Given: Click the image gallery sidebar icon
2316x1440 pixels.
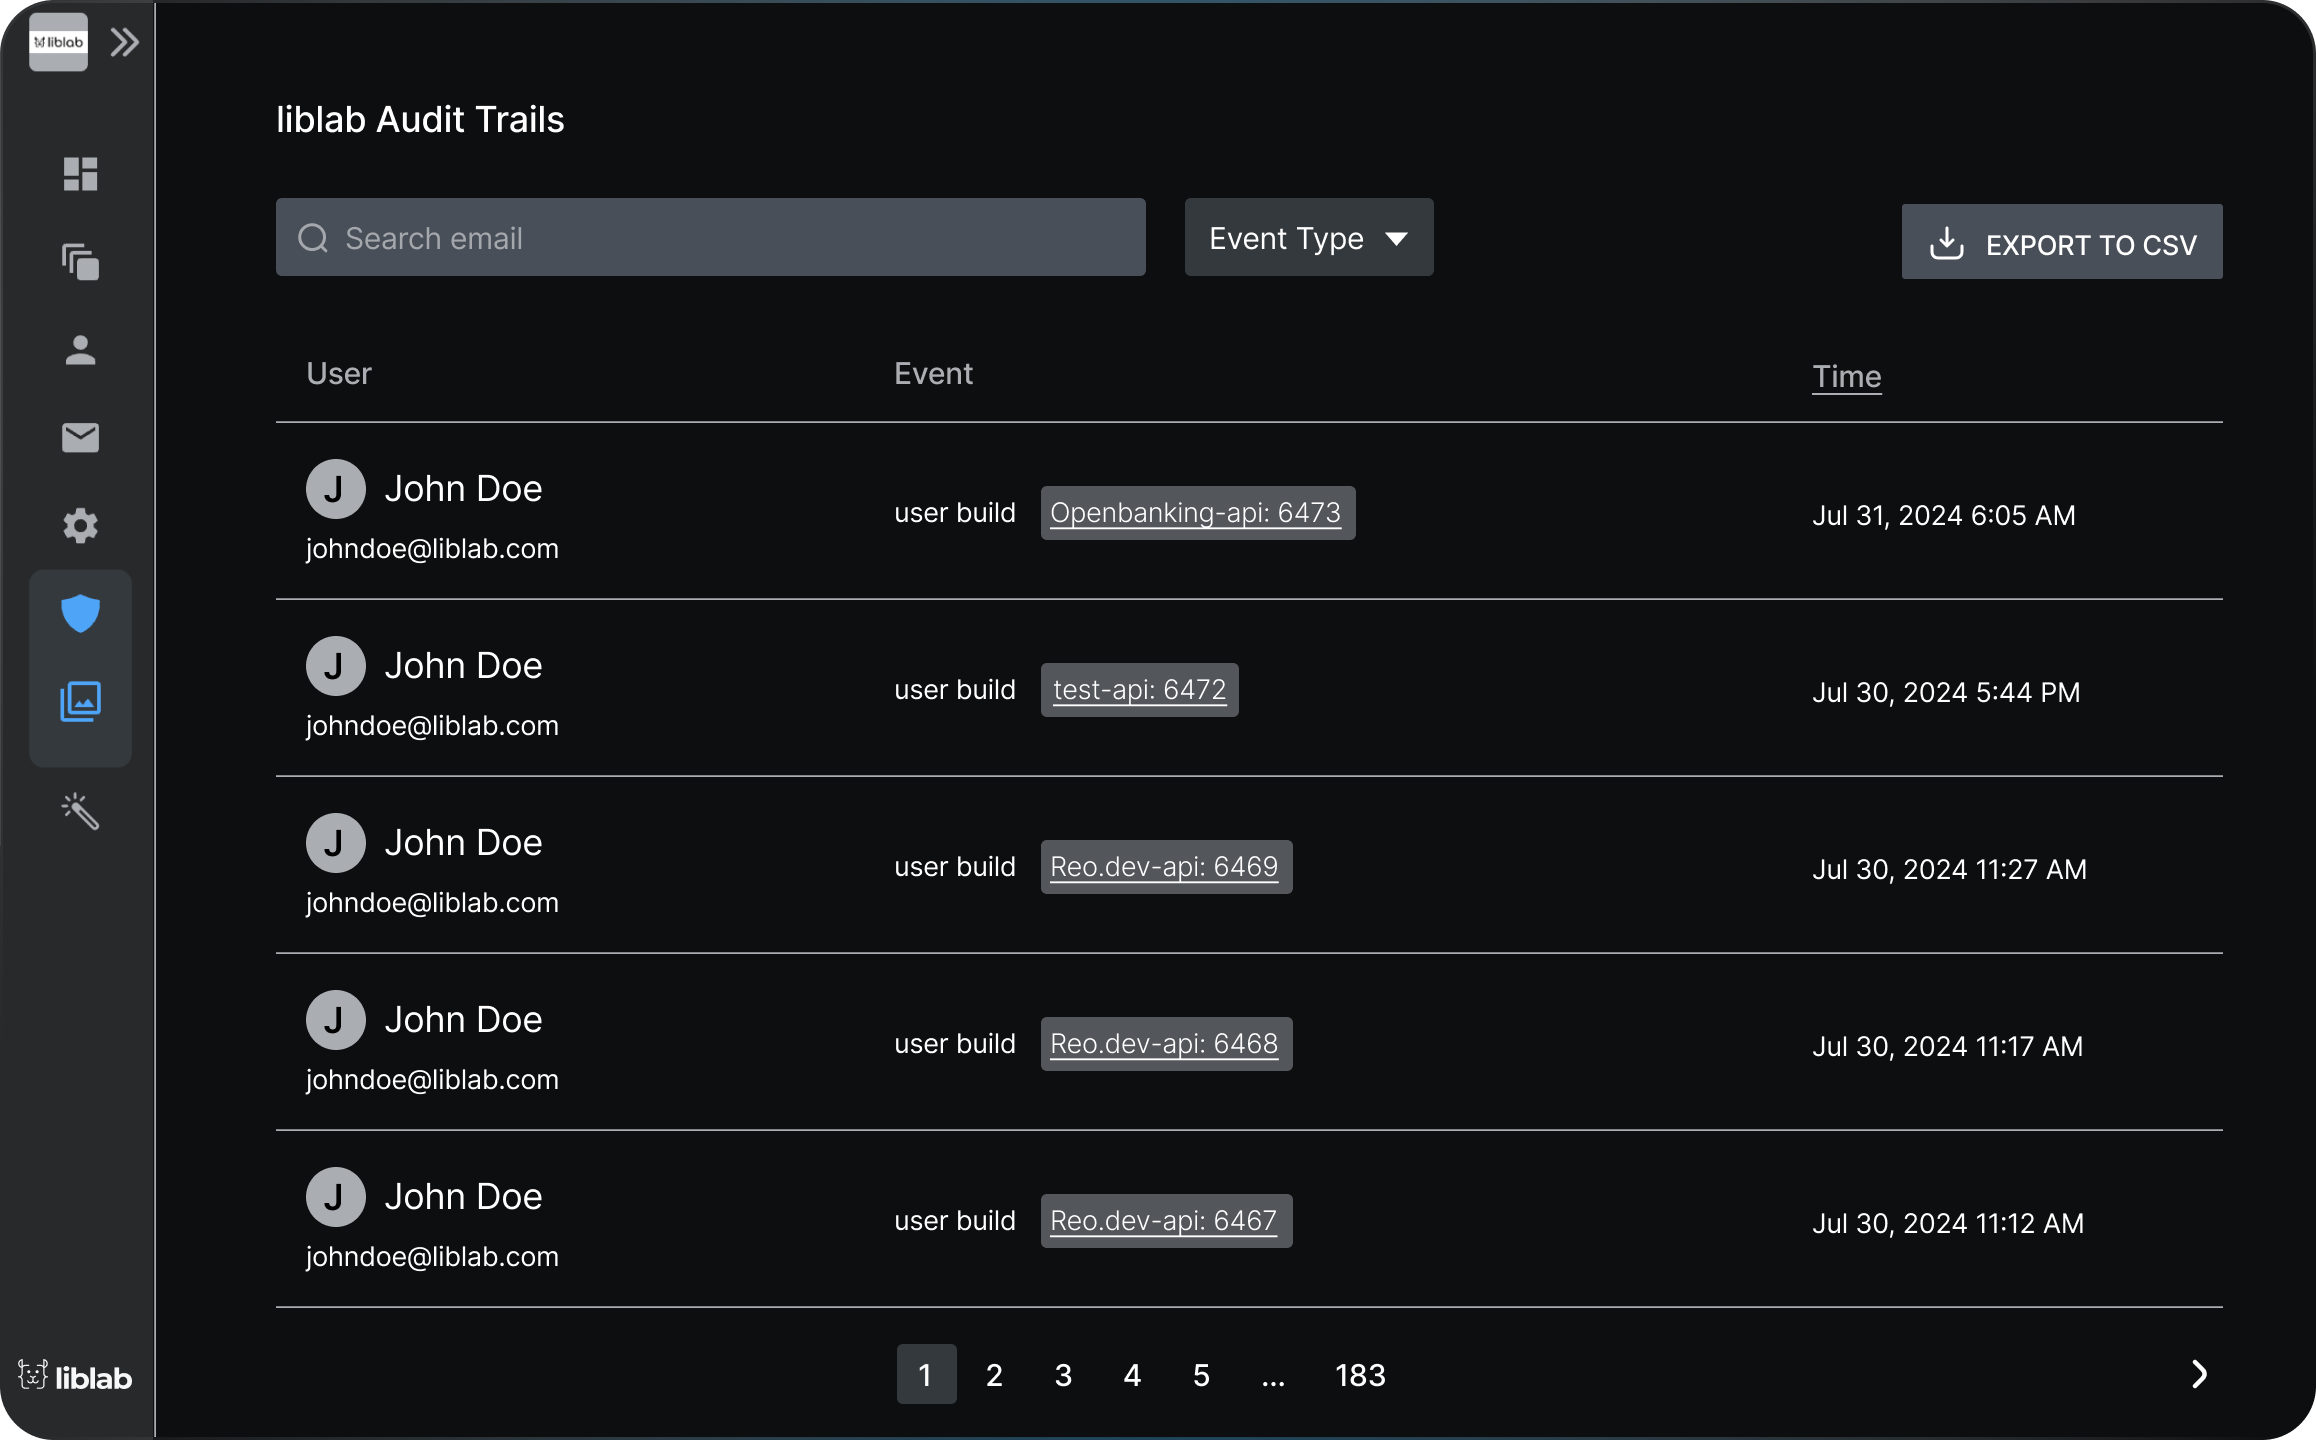Looking at the screenshot, I should [x=80, y=702].
